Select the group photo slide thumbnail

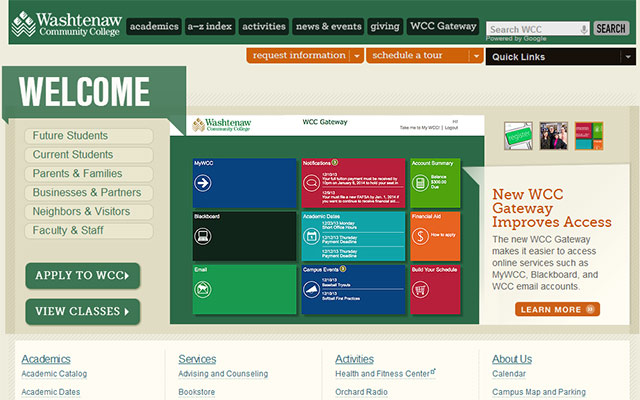[553, 136]
